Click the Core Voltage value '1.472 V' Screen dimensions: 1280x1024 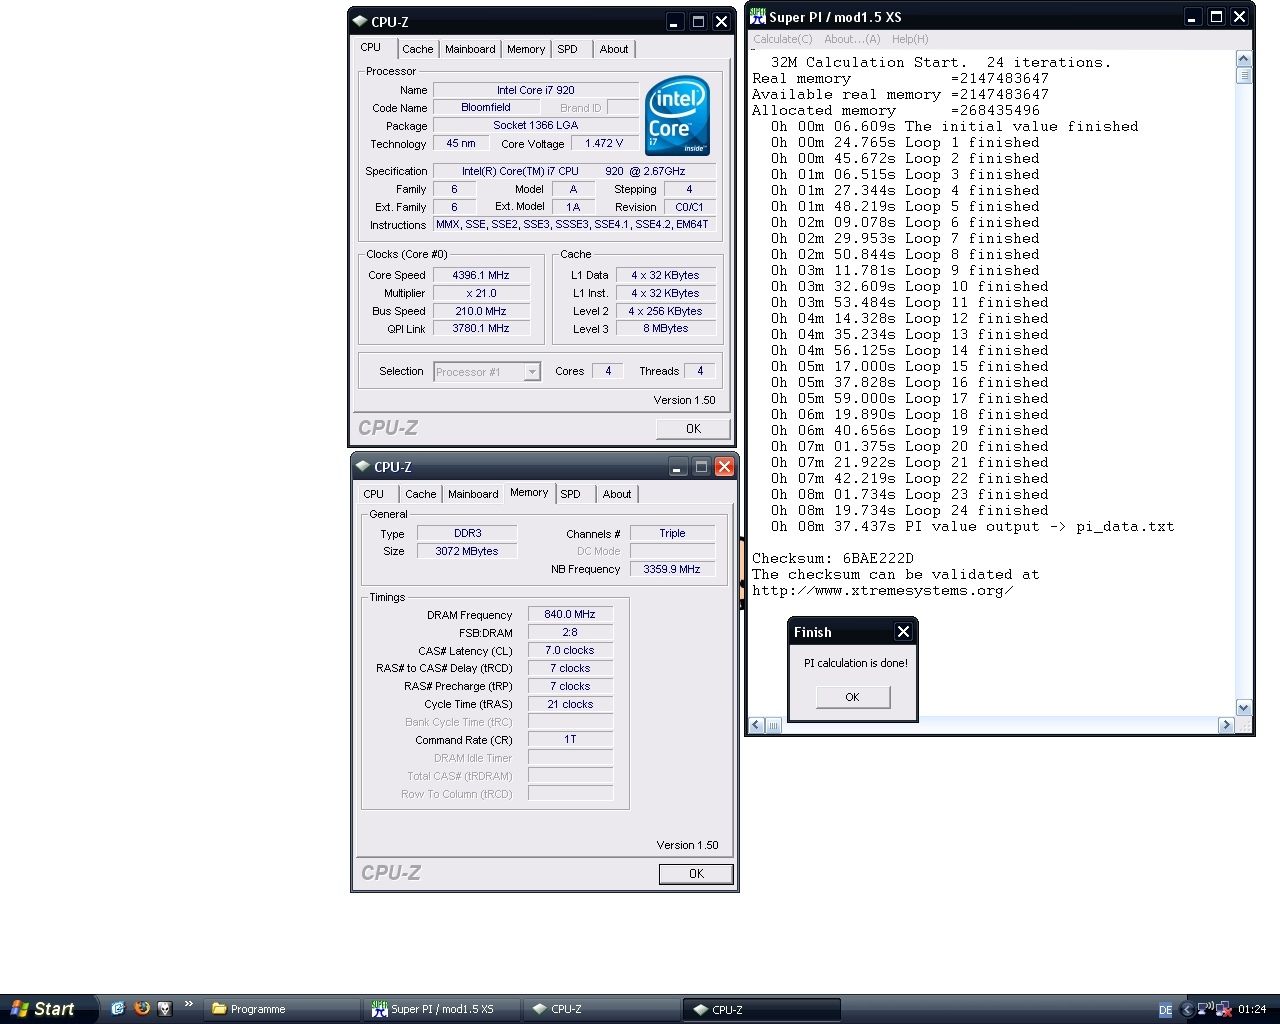[604, 144]
